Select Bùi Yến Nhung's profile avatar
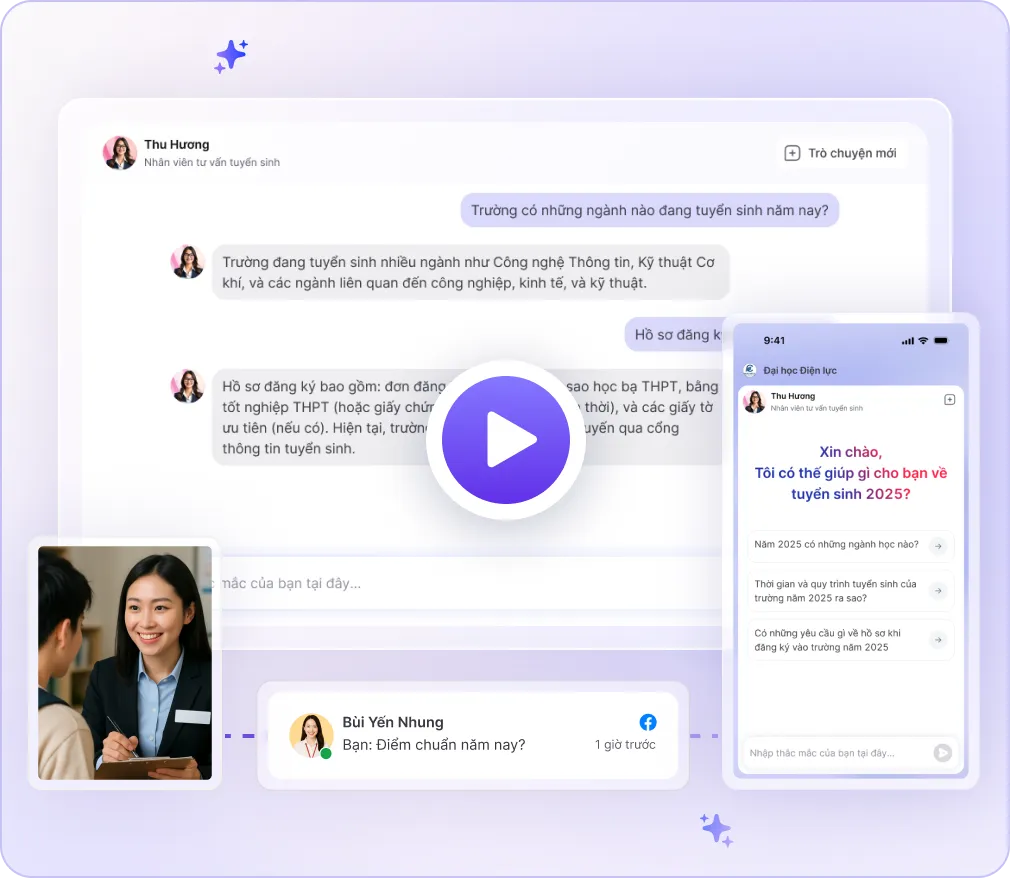 tap(311, 735)
